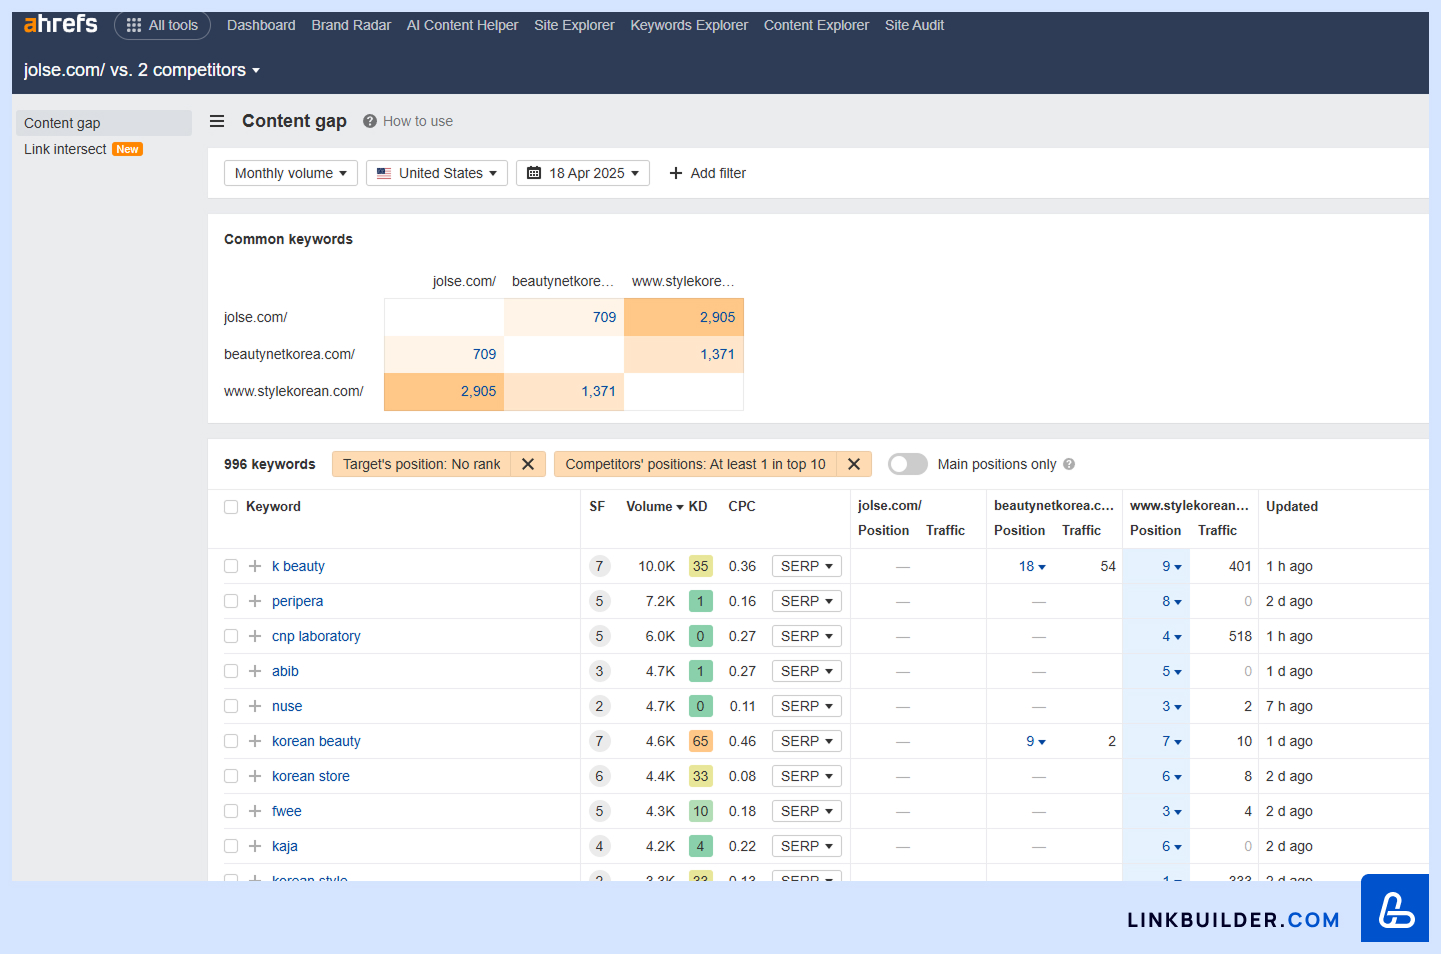This screenshot has height=954, width=1441.
Task: Click the plus icon to Add filter
Action: (676, 173)
